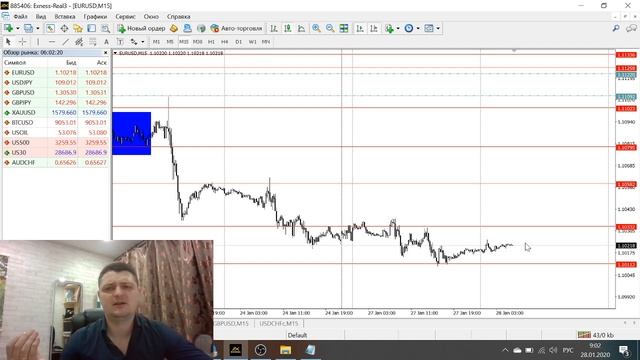Expand the templates dropdown arrow

pyautogui.click(x=438, y=28)
